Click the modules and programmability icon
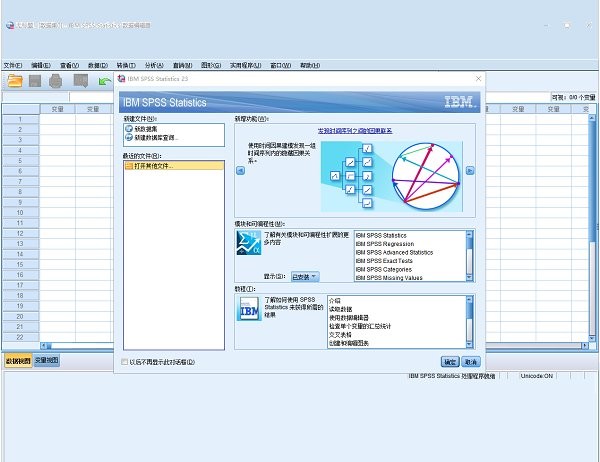This screenshot has height=462, width=600. click(248, 244)
